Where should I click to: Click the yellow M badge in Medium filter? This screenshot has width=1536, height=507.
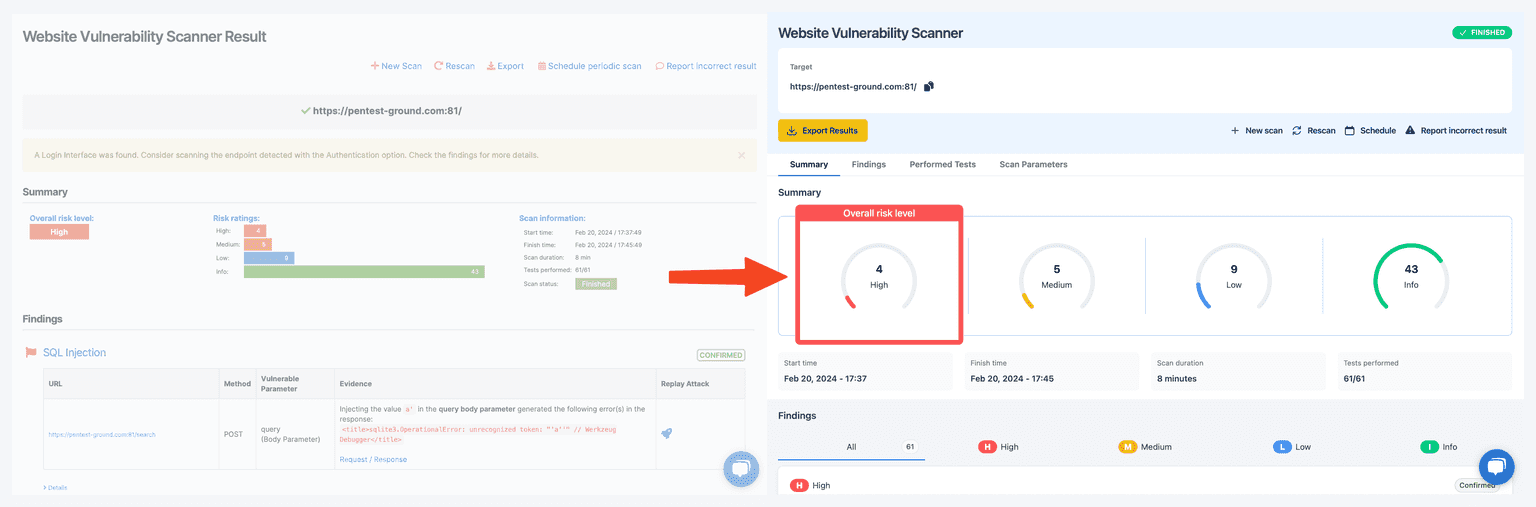tap(1127, 447)
